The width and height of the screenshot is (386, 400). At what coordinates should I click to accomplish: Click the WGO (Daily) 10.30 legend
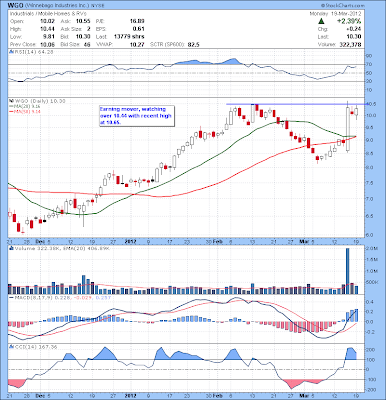pos(37,101)
